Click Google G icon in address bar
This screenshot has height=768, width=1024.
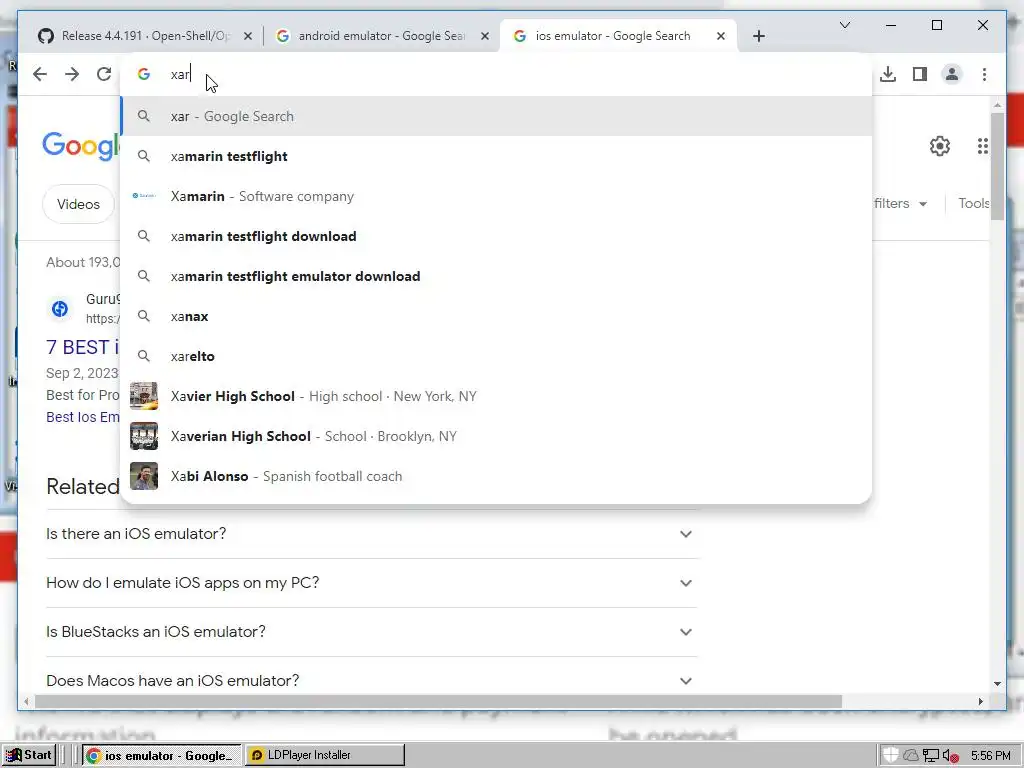point(144,74)
